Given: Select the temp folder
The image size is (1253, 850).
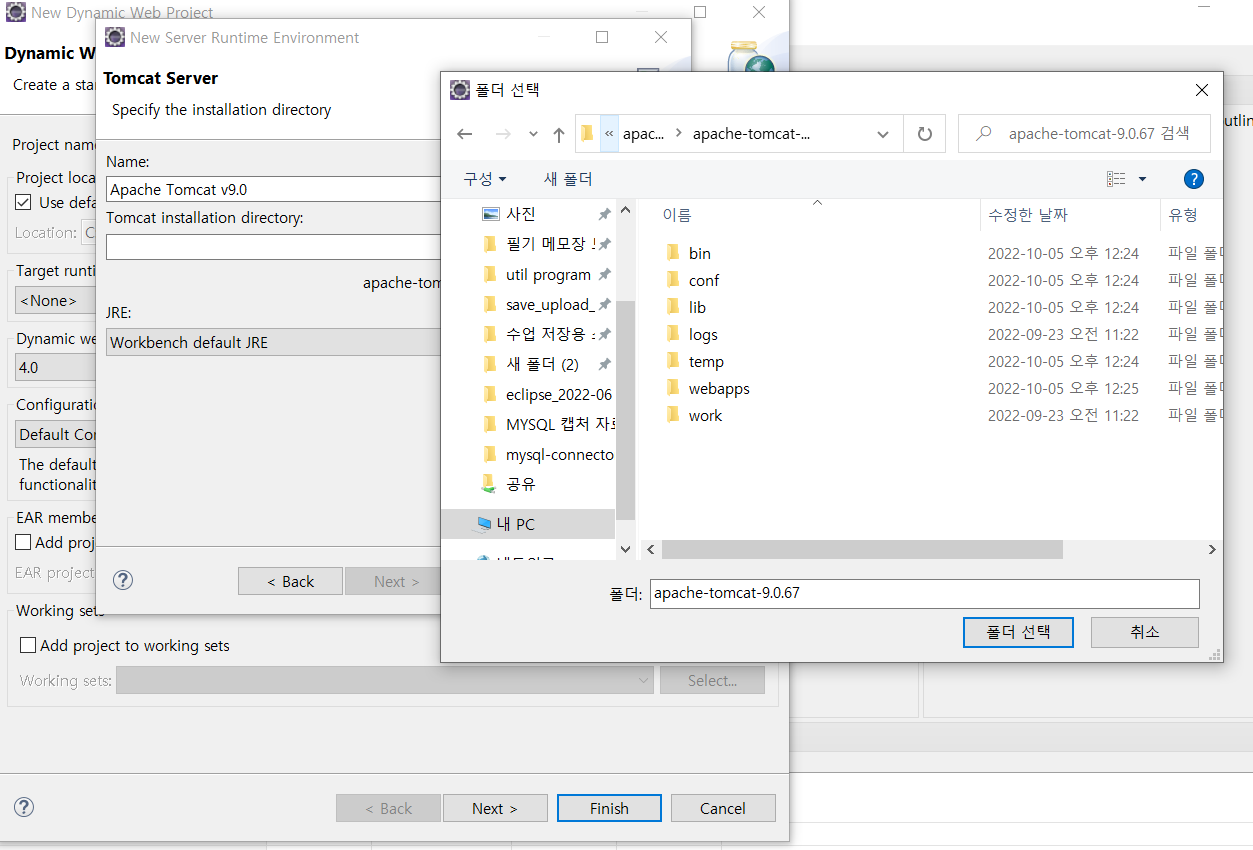Looking at the screenshot, I should click(706, 361).
